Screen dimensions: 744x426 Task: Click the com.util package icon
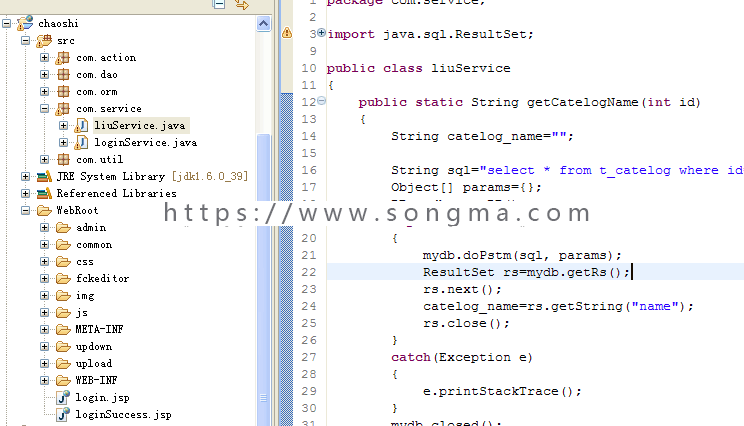(x=63, y=159)
